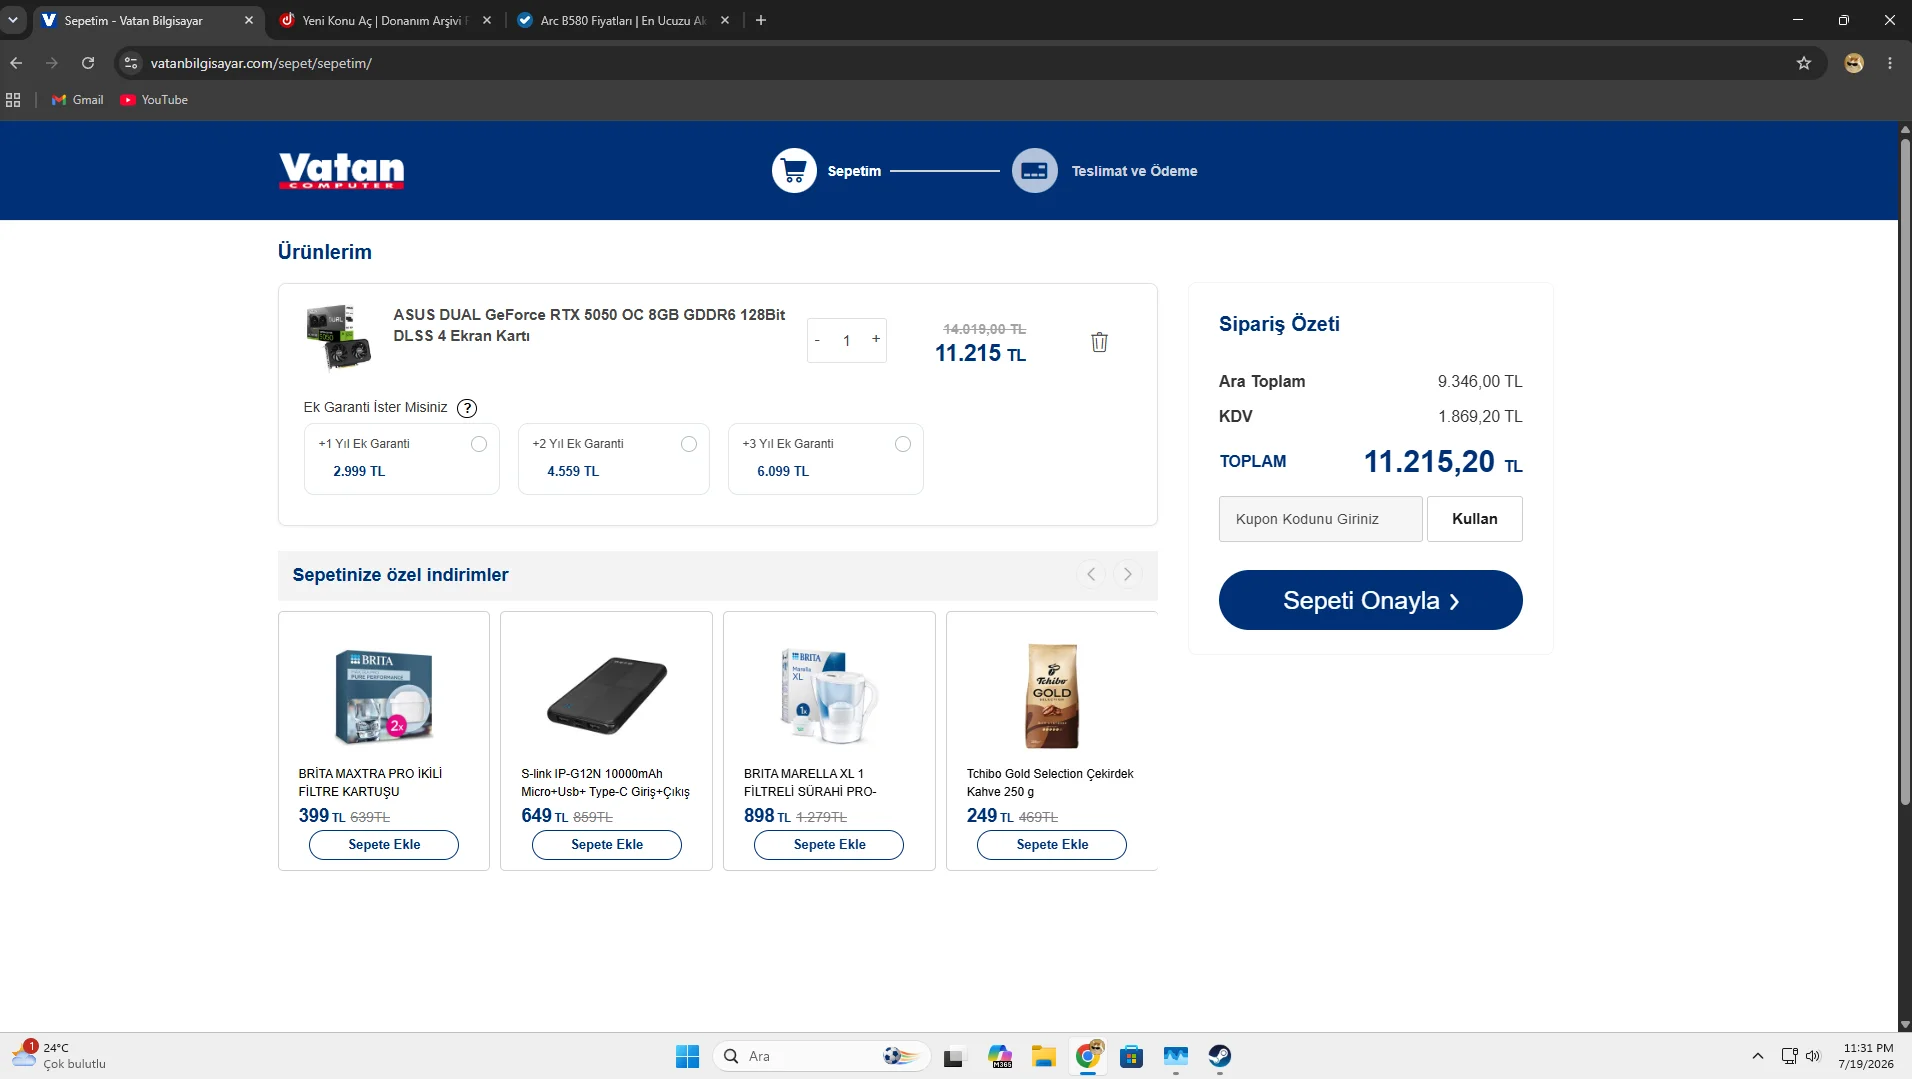This screenshot has width=1912, height=1079.
Task: Select +3 Yıl Ek Garanti option
Action: [x=903, y=444]
